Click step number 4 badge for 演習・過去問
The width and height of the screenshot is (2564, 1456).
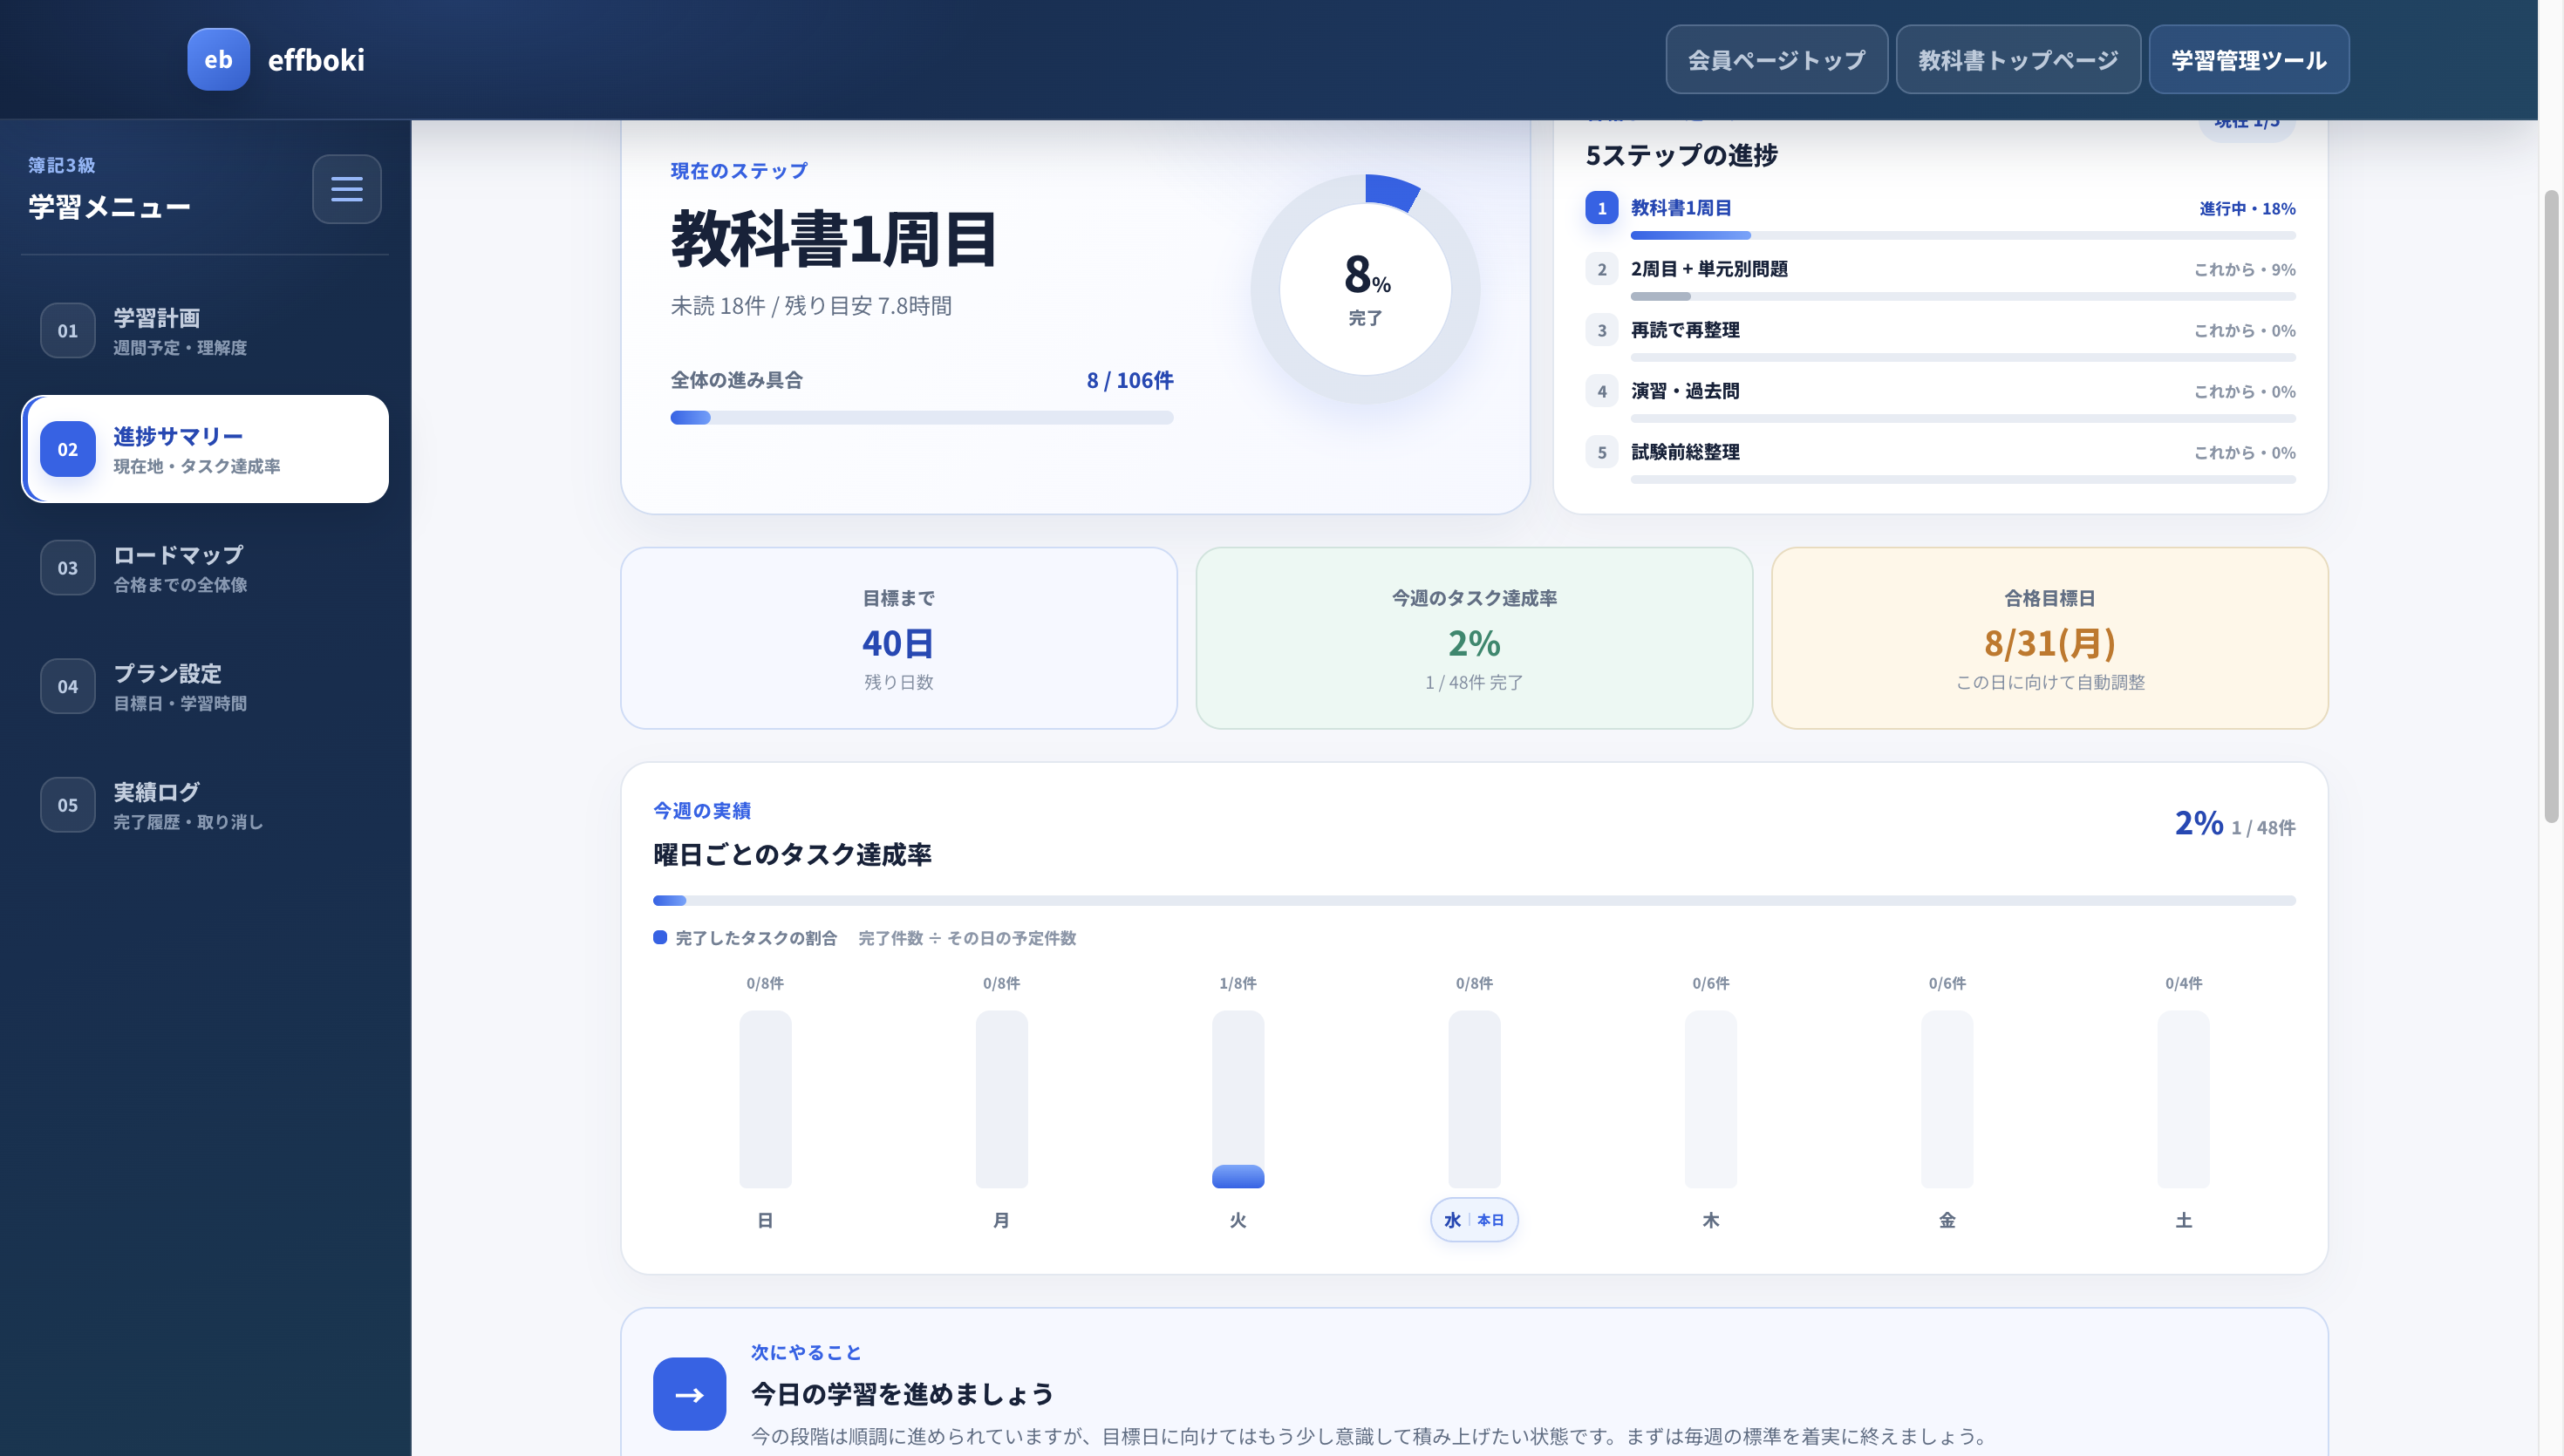(x=1601, y=391)
